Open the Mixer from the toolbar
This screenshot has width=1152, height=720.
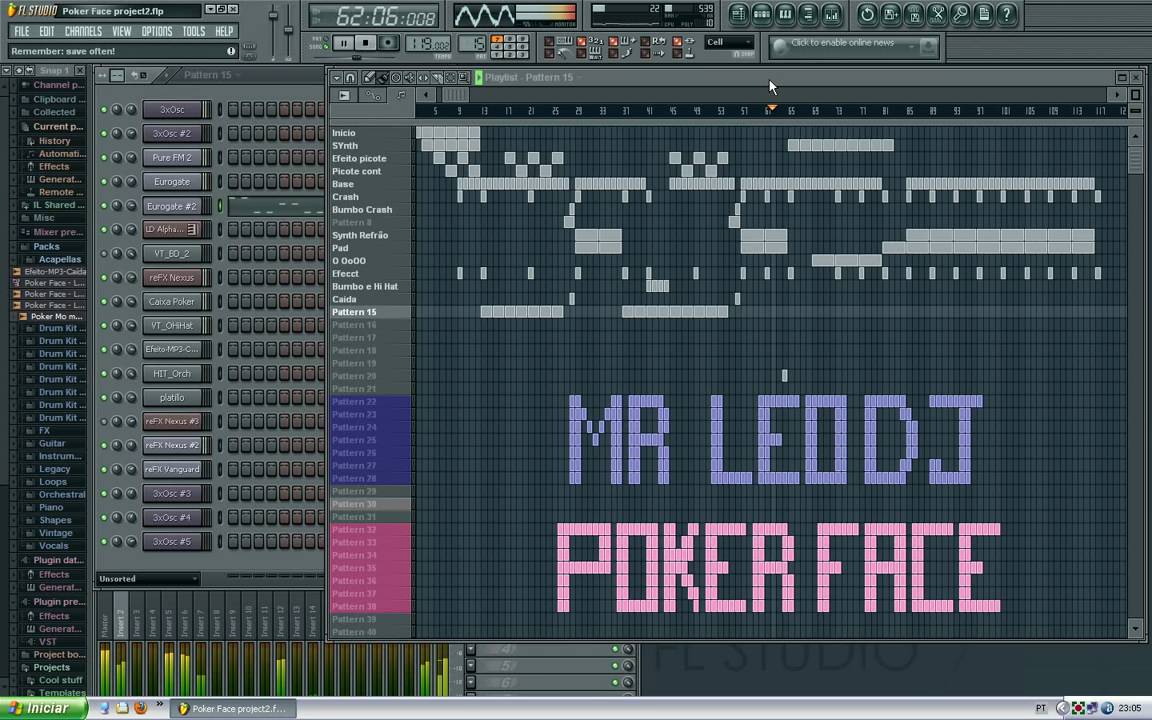[832, 14]
